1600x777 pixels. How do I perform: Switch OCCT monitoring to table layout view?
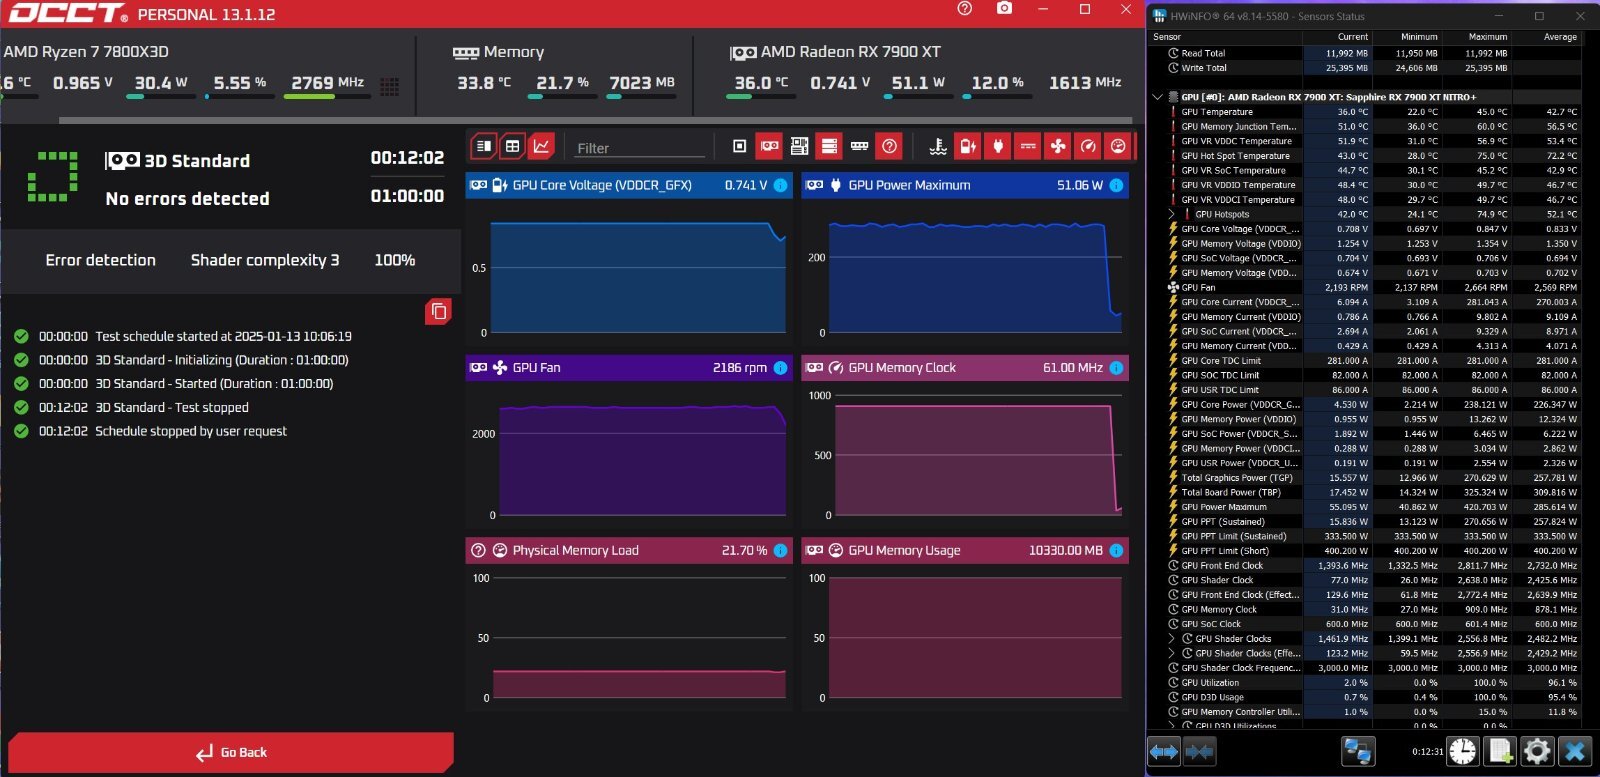tap(512, 146)
